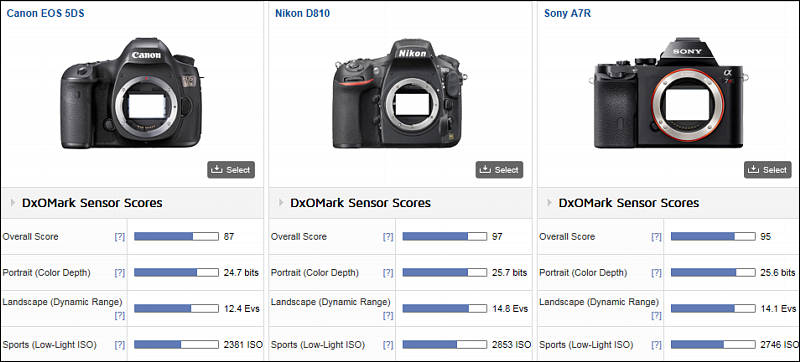Collapse Nikon DxOMark Sensor Scores section arrow
The image size is (800, 362).
281,203
